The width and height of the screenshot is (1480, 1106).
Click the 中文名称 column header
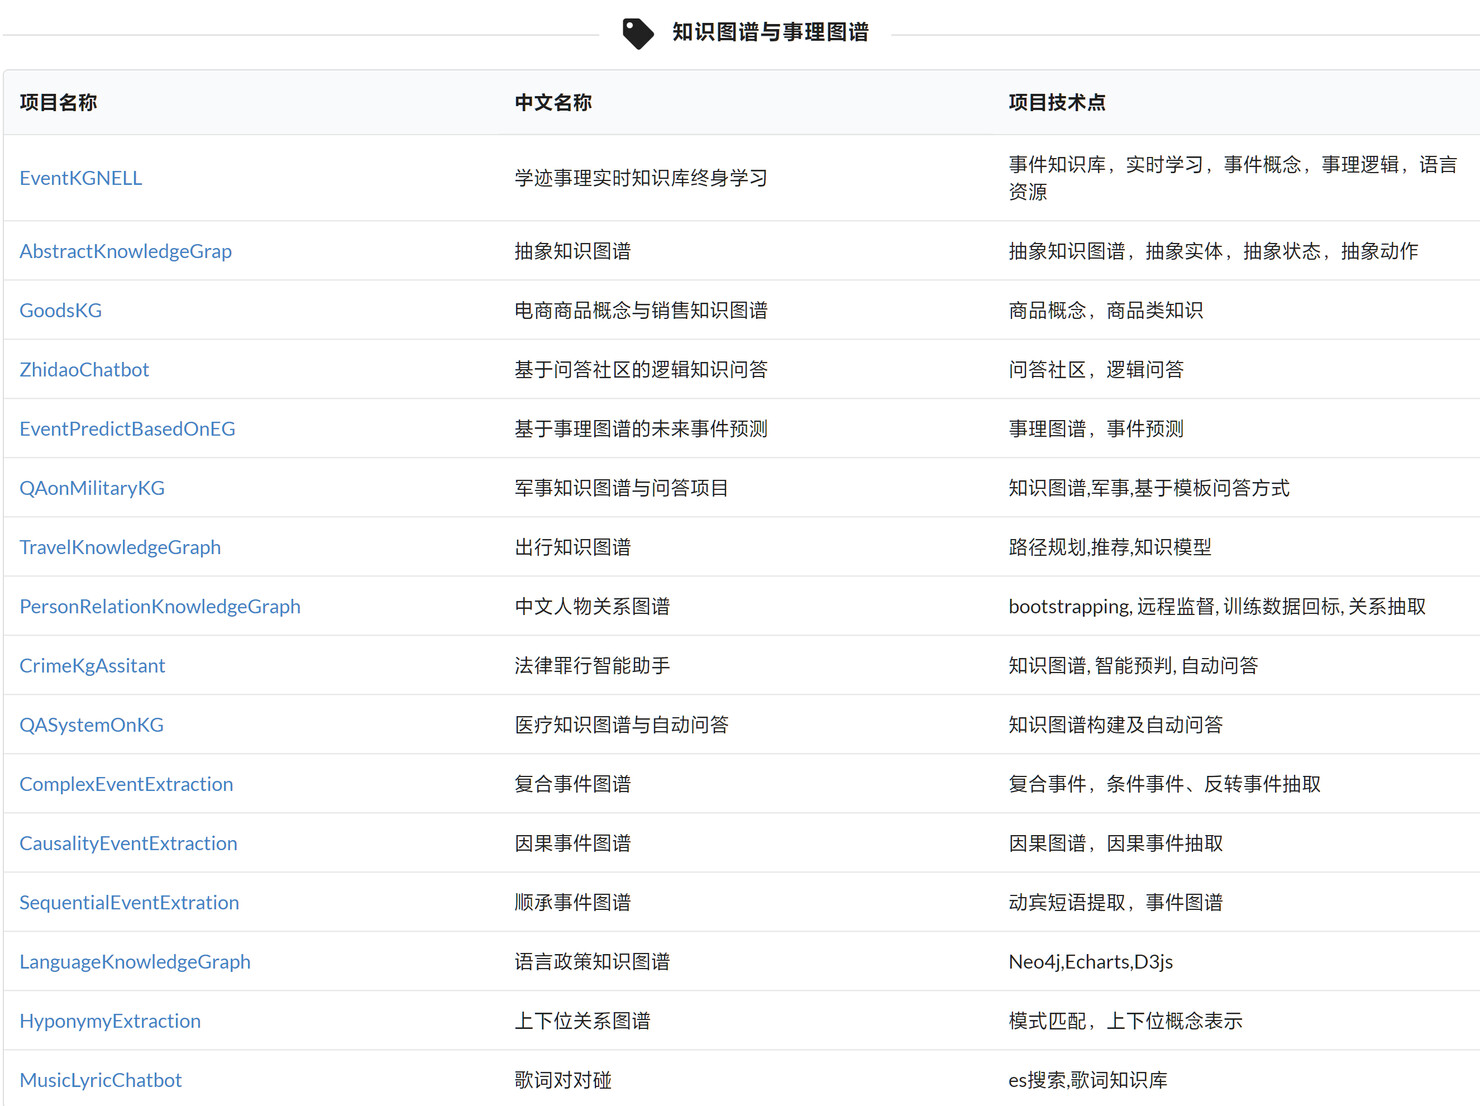pos(553,103)
